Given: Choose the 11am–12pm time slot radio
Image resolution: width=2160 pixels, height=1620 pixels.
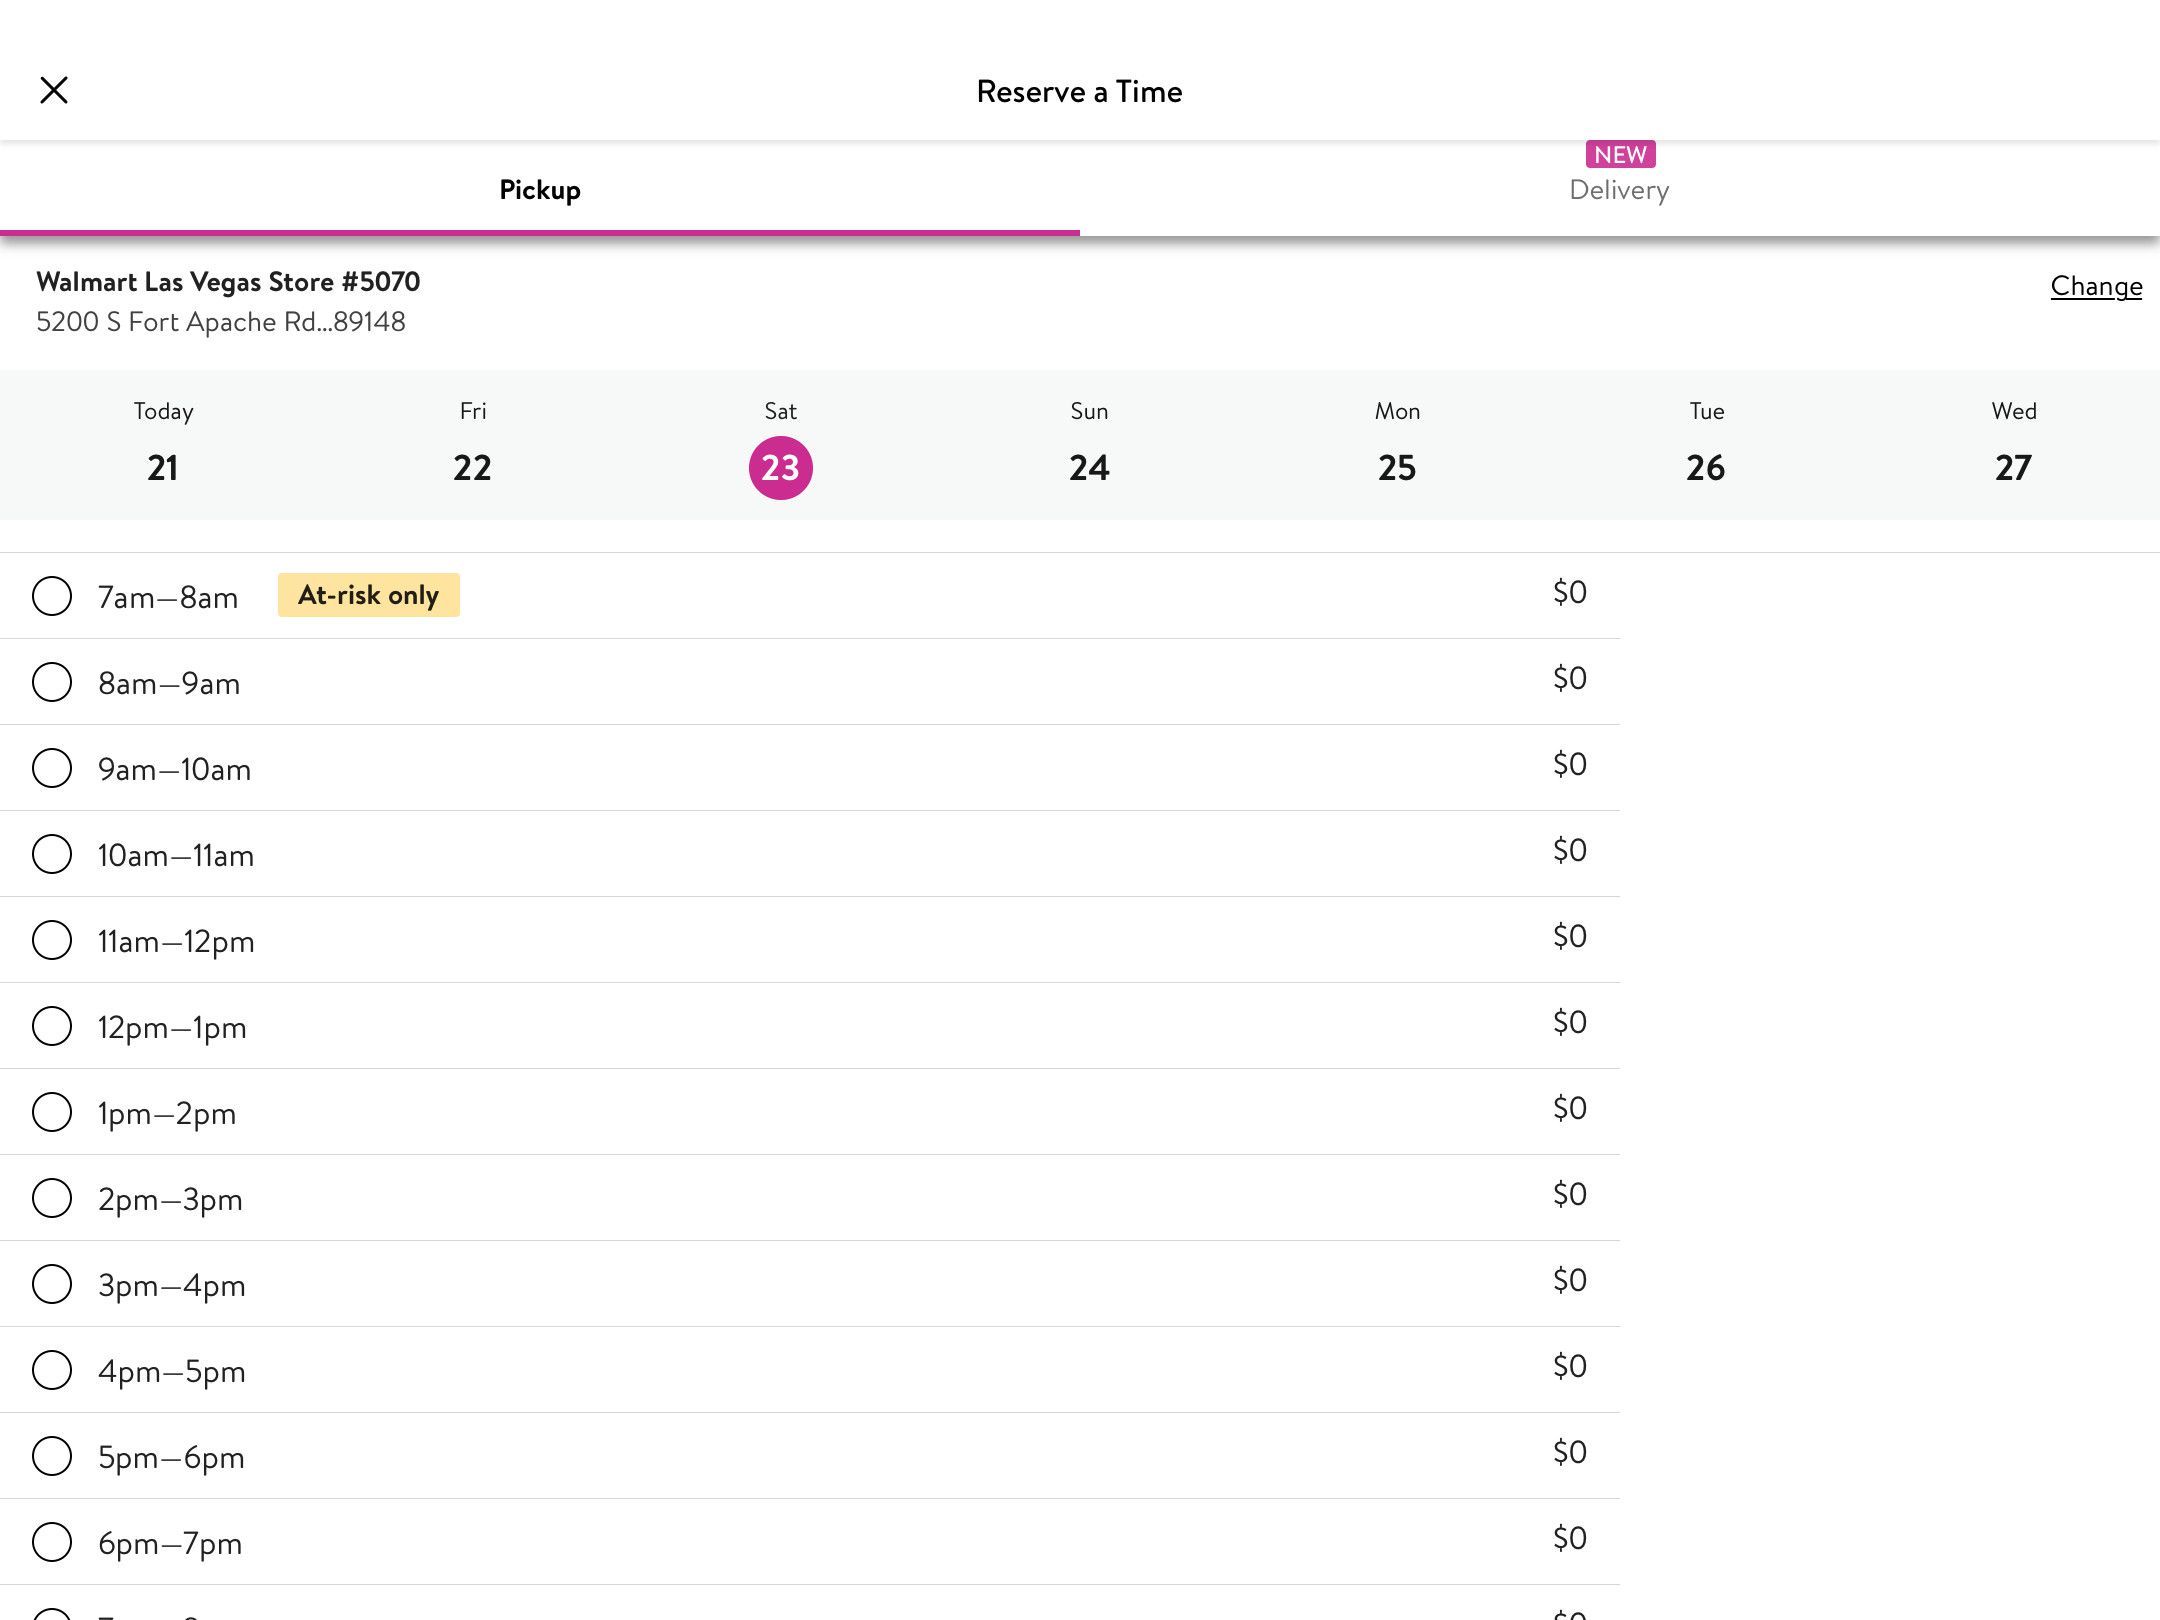Looking at the screenshot, I should click(x=52, y=940).
